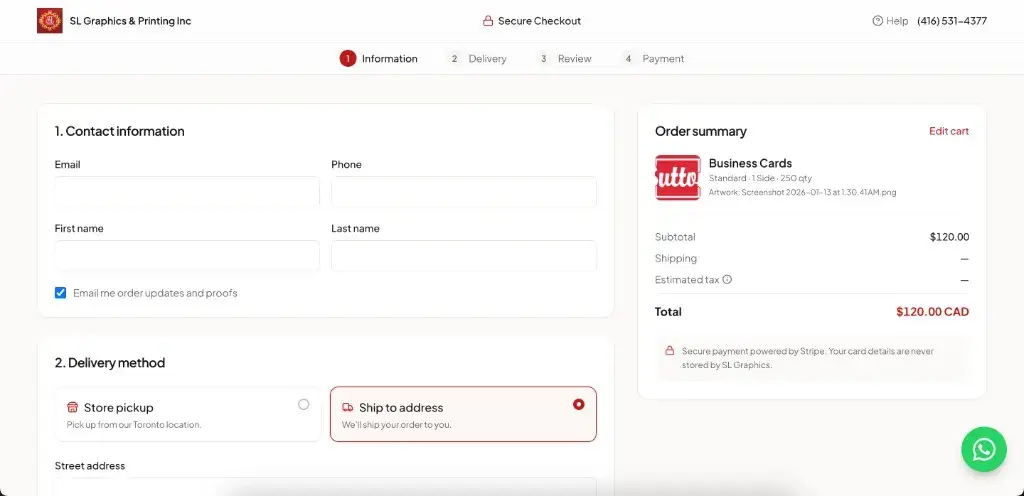The height and width of the screenshot is (496, 1024).
Task: Click 'Standard · 1 Side · 250 qty' text
Action: (x=760, y=178)
